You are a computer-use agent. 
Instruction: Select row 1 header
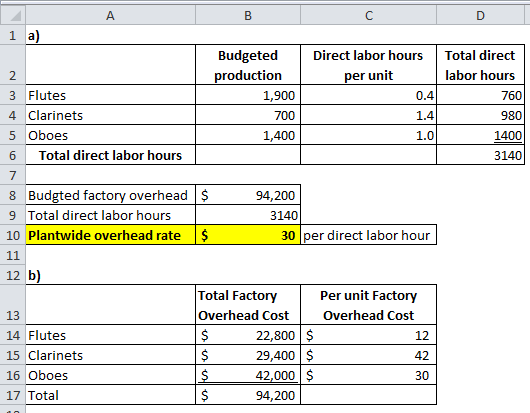[13, 35]
